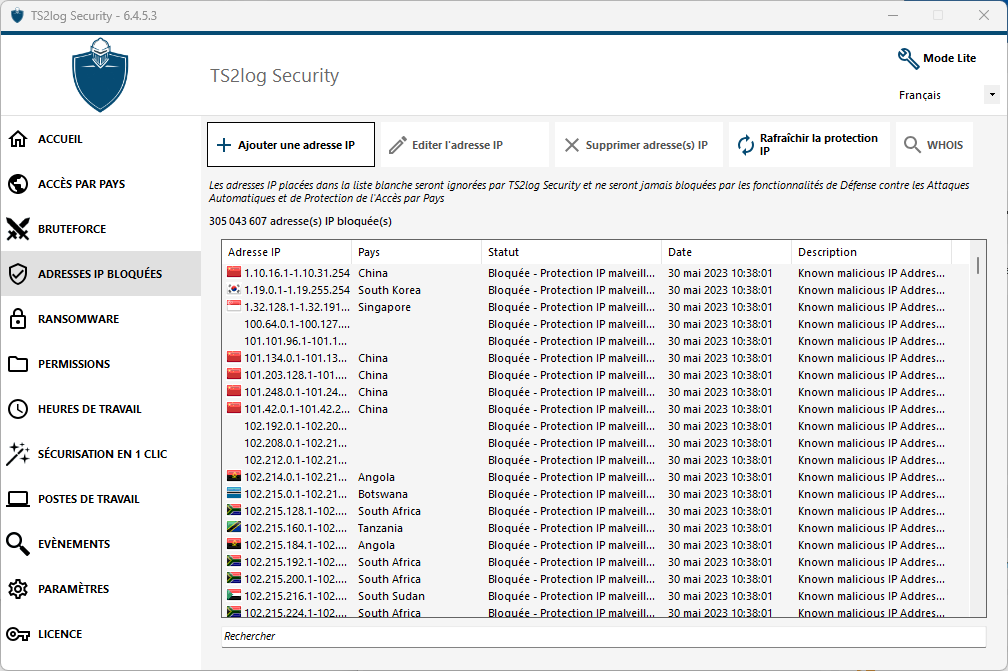Go to ACCÈS PAR PAYS section
Screen dimensions: 1008x671
(x=82, y=184)
